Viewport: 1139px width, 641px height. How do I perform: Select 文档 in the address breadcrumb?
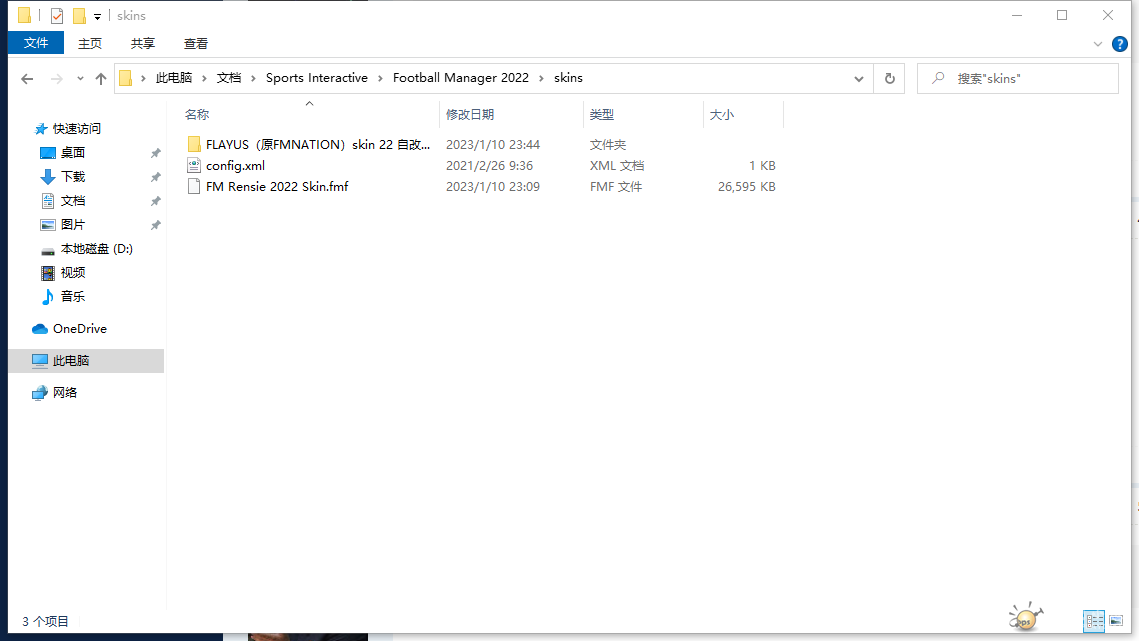pos(229,78)
